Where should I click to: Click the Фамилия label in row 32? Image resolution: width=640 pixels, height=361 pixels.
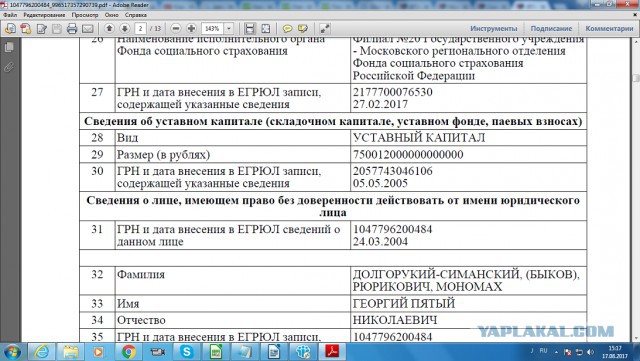click(x=141, y=274)
